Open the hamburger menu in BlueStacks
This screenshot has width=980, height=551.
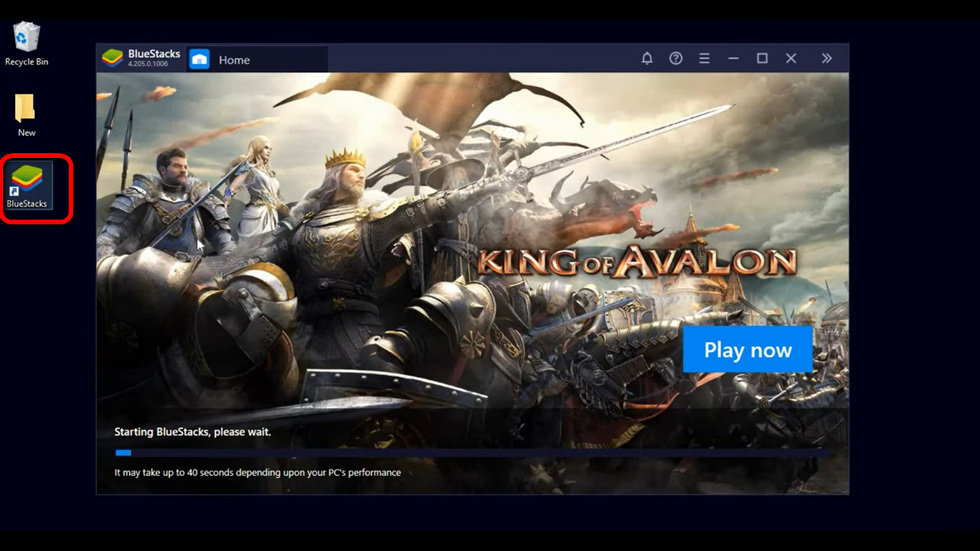click(704, 58)
